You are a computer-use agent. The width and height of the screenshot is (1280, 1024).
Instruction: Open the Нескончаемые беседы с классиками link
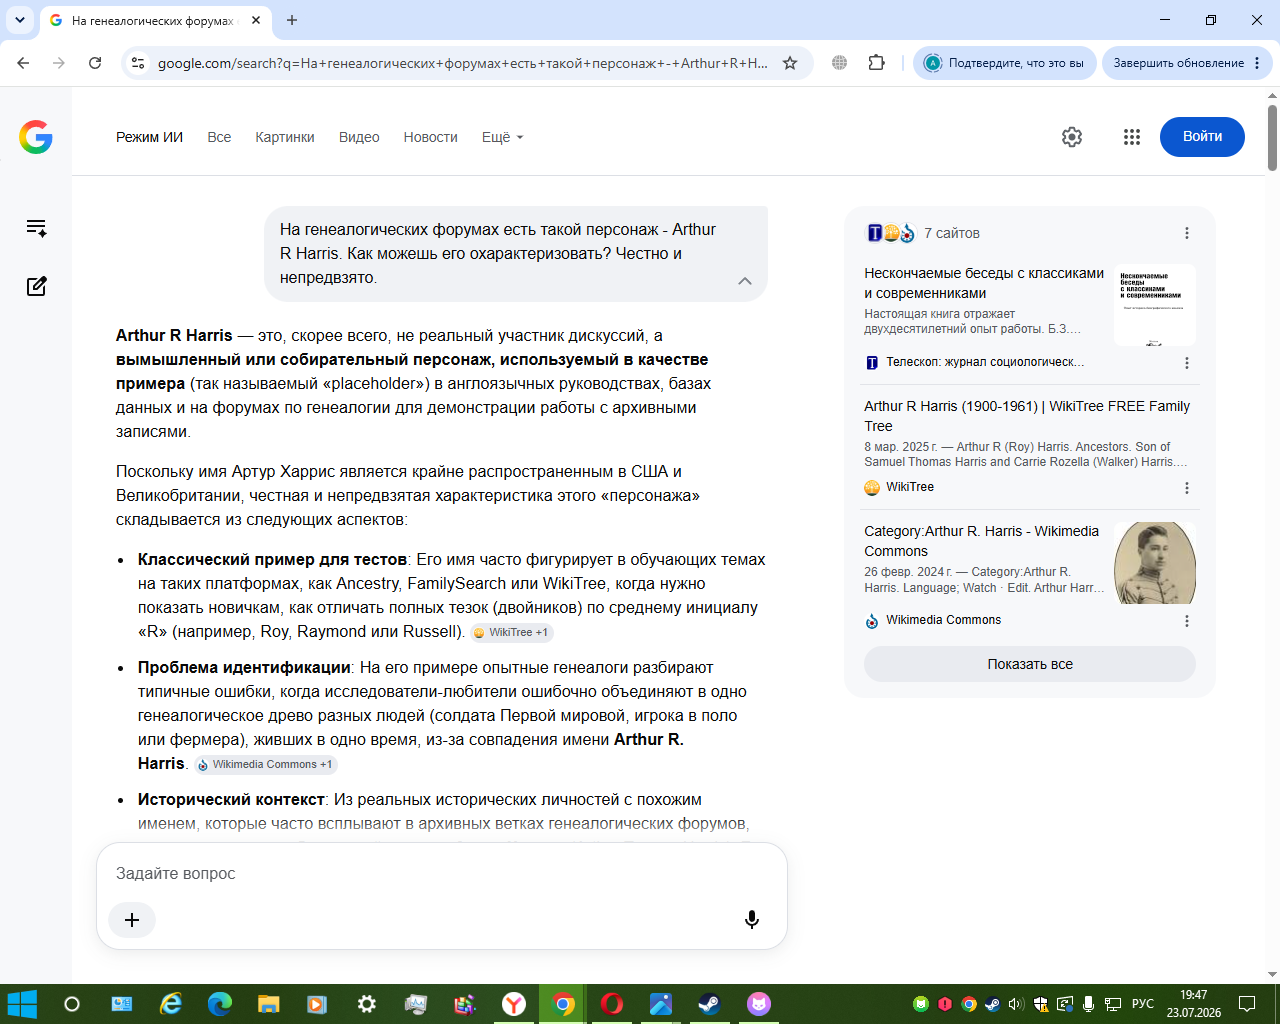coord(984,283)
